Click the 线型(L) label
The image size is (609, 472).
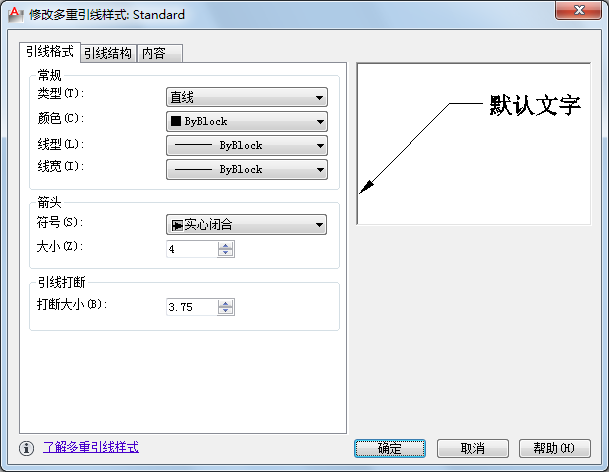tap(61, 144)
